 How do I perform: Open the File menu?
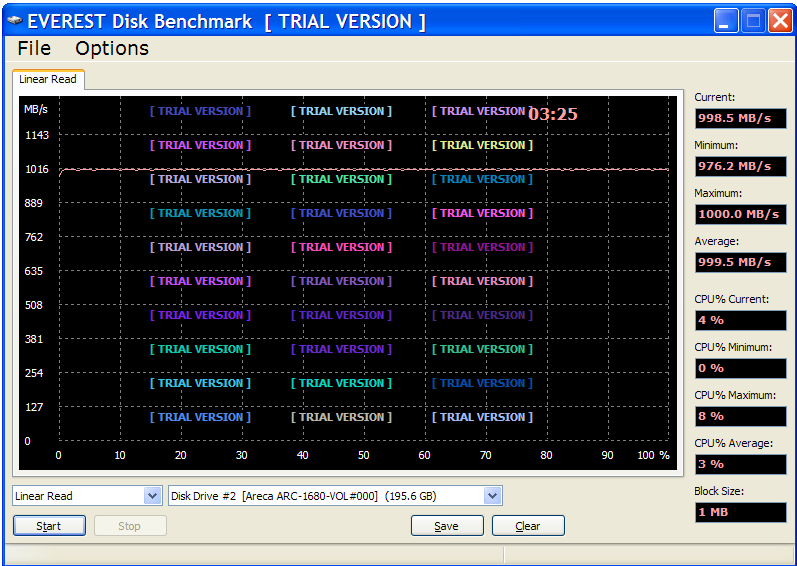[34, 48]
